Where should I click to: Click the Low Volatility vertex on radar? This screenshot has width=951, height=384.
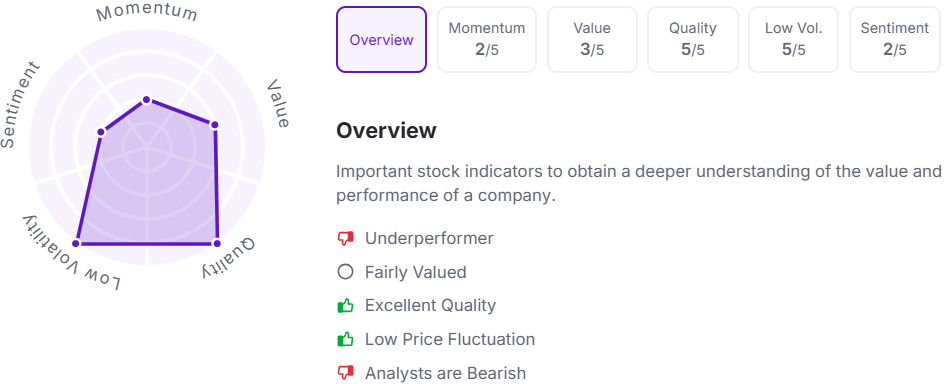point(76,243)
